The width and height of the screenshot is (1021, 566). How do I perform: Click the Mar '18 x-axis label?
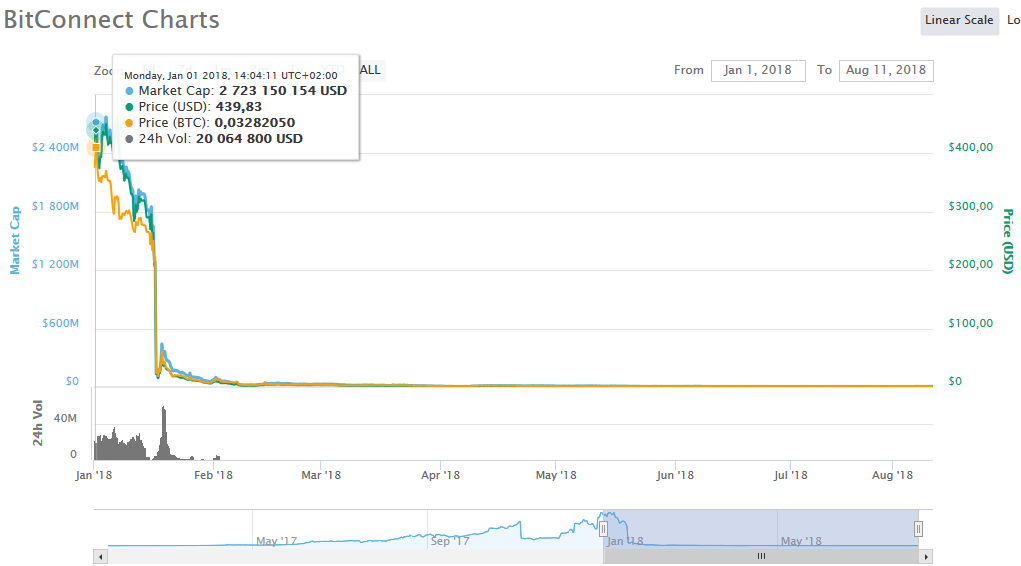321,475
